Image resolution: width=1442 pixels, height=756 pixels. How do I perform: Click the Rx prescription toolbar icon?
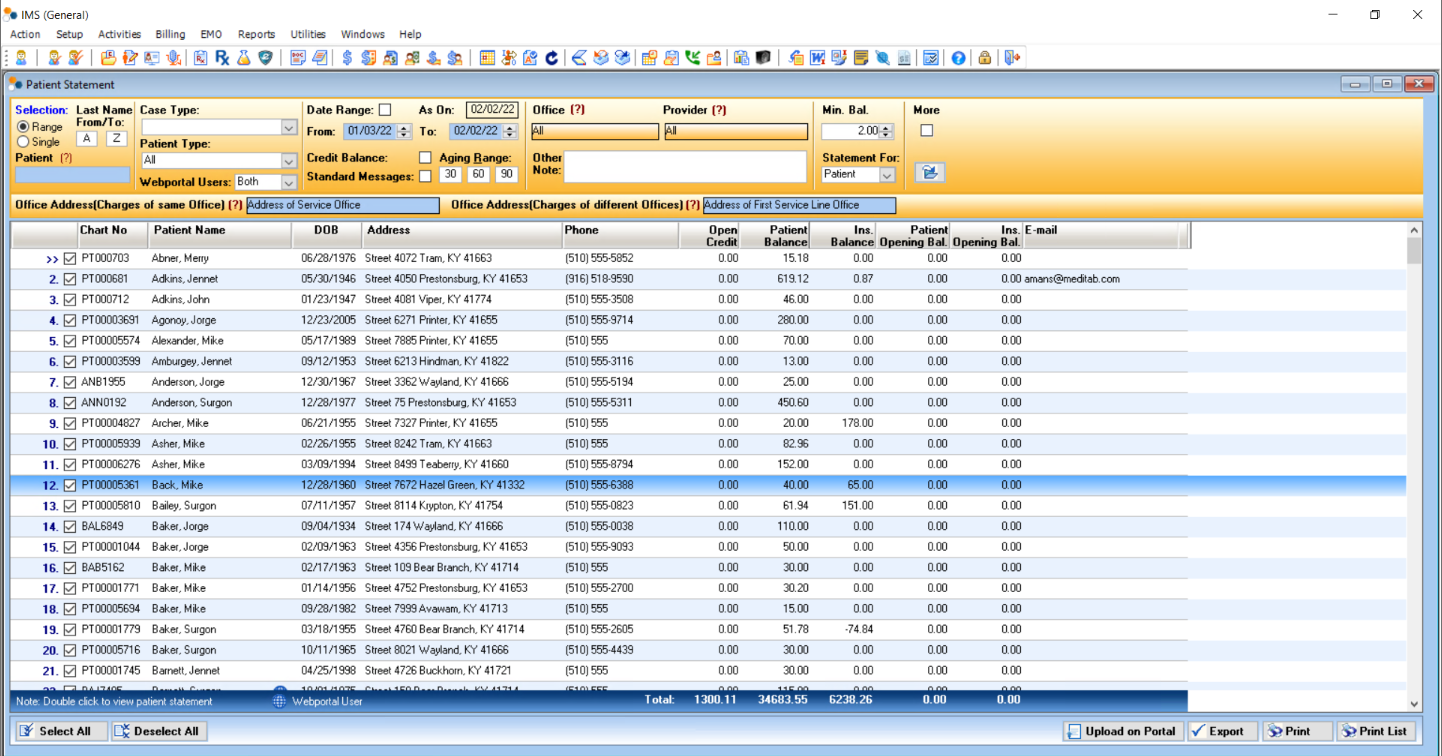click(222, 58)
